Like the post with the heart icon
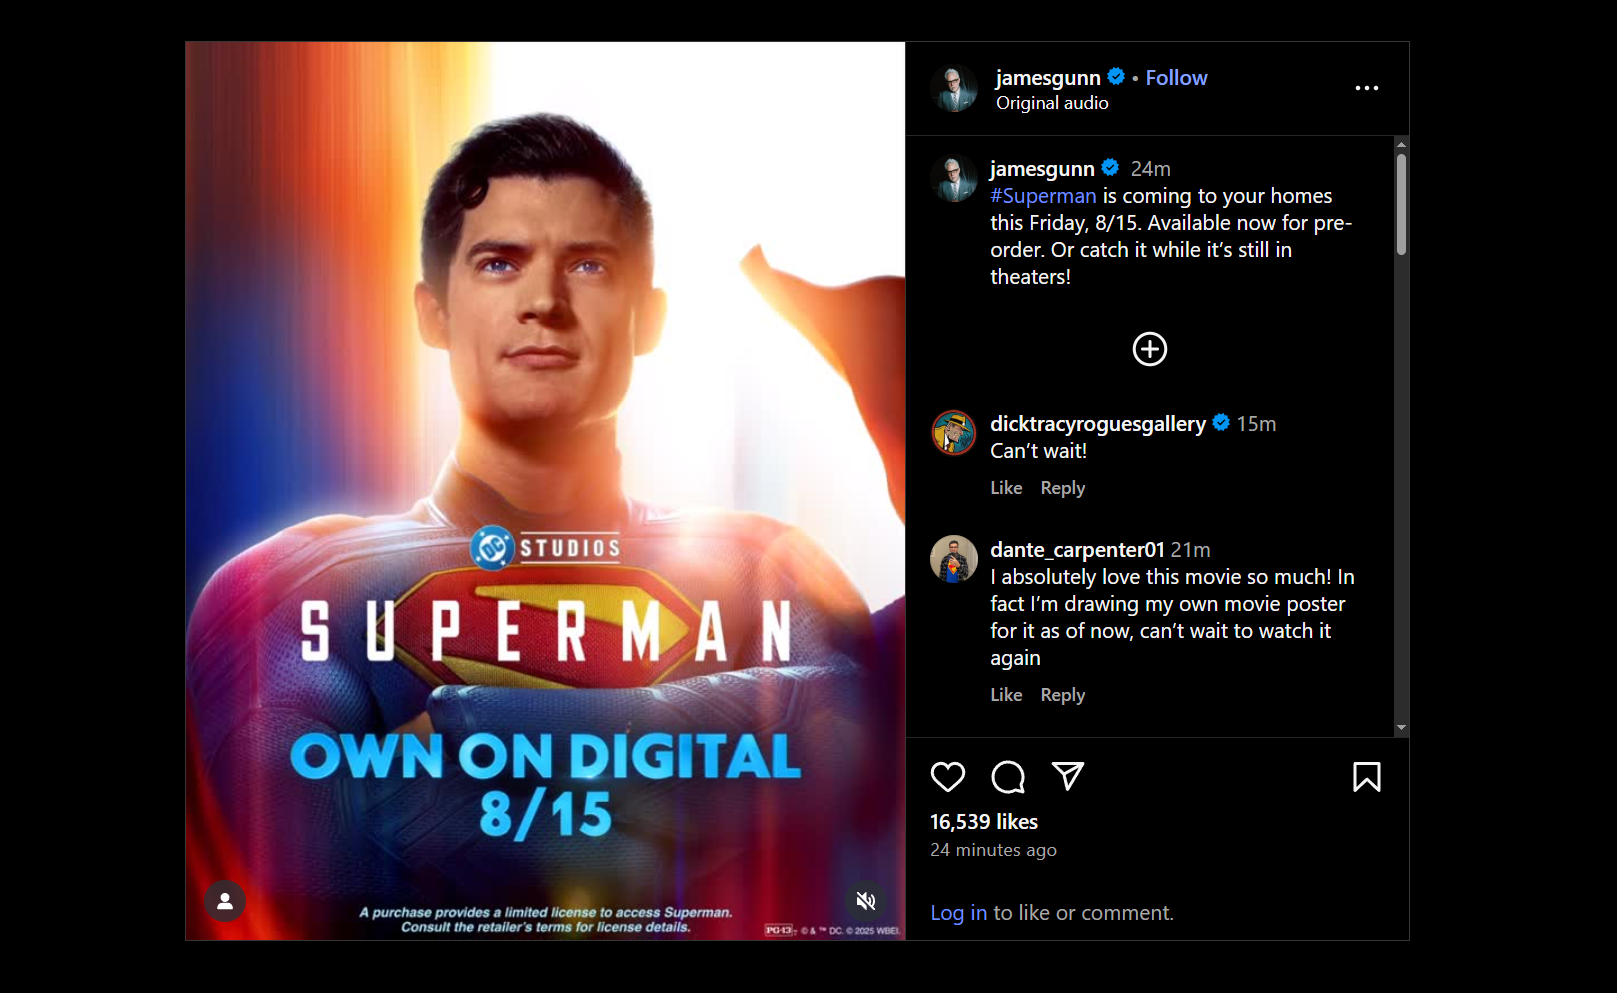The height and width of the screenshot is (993, 1617). click(x=947, y=777)
